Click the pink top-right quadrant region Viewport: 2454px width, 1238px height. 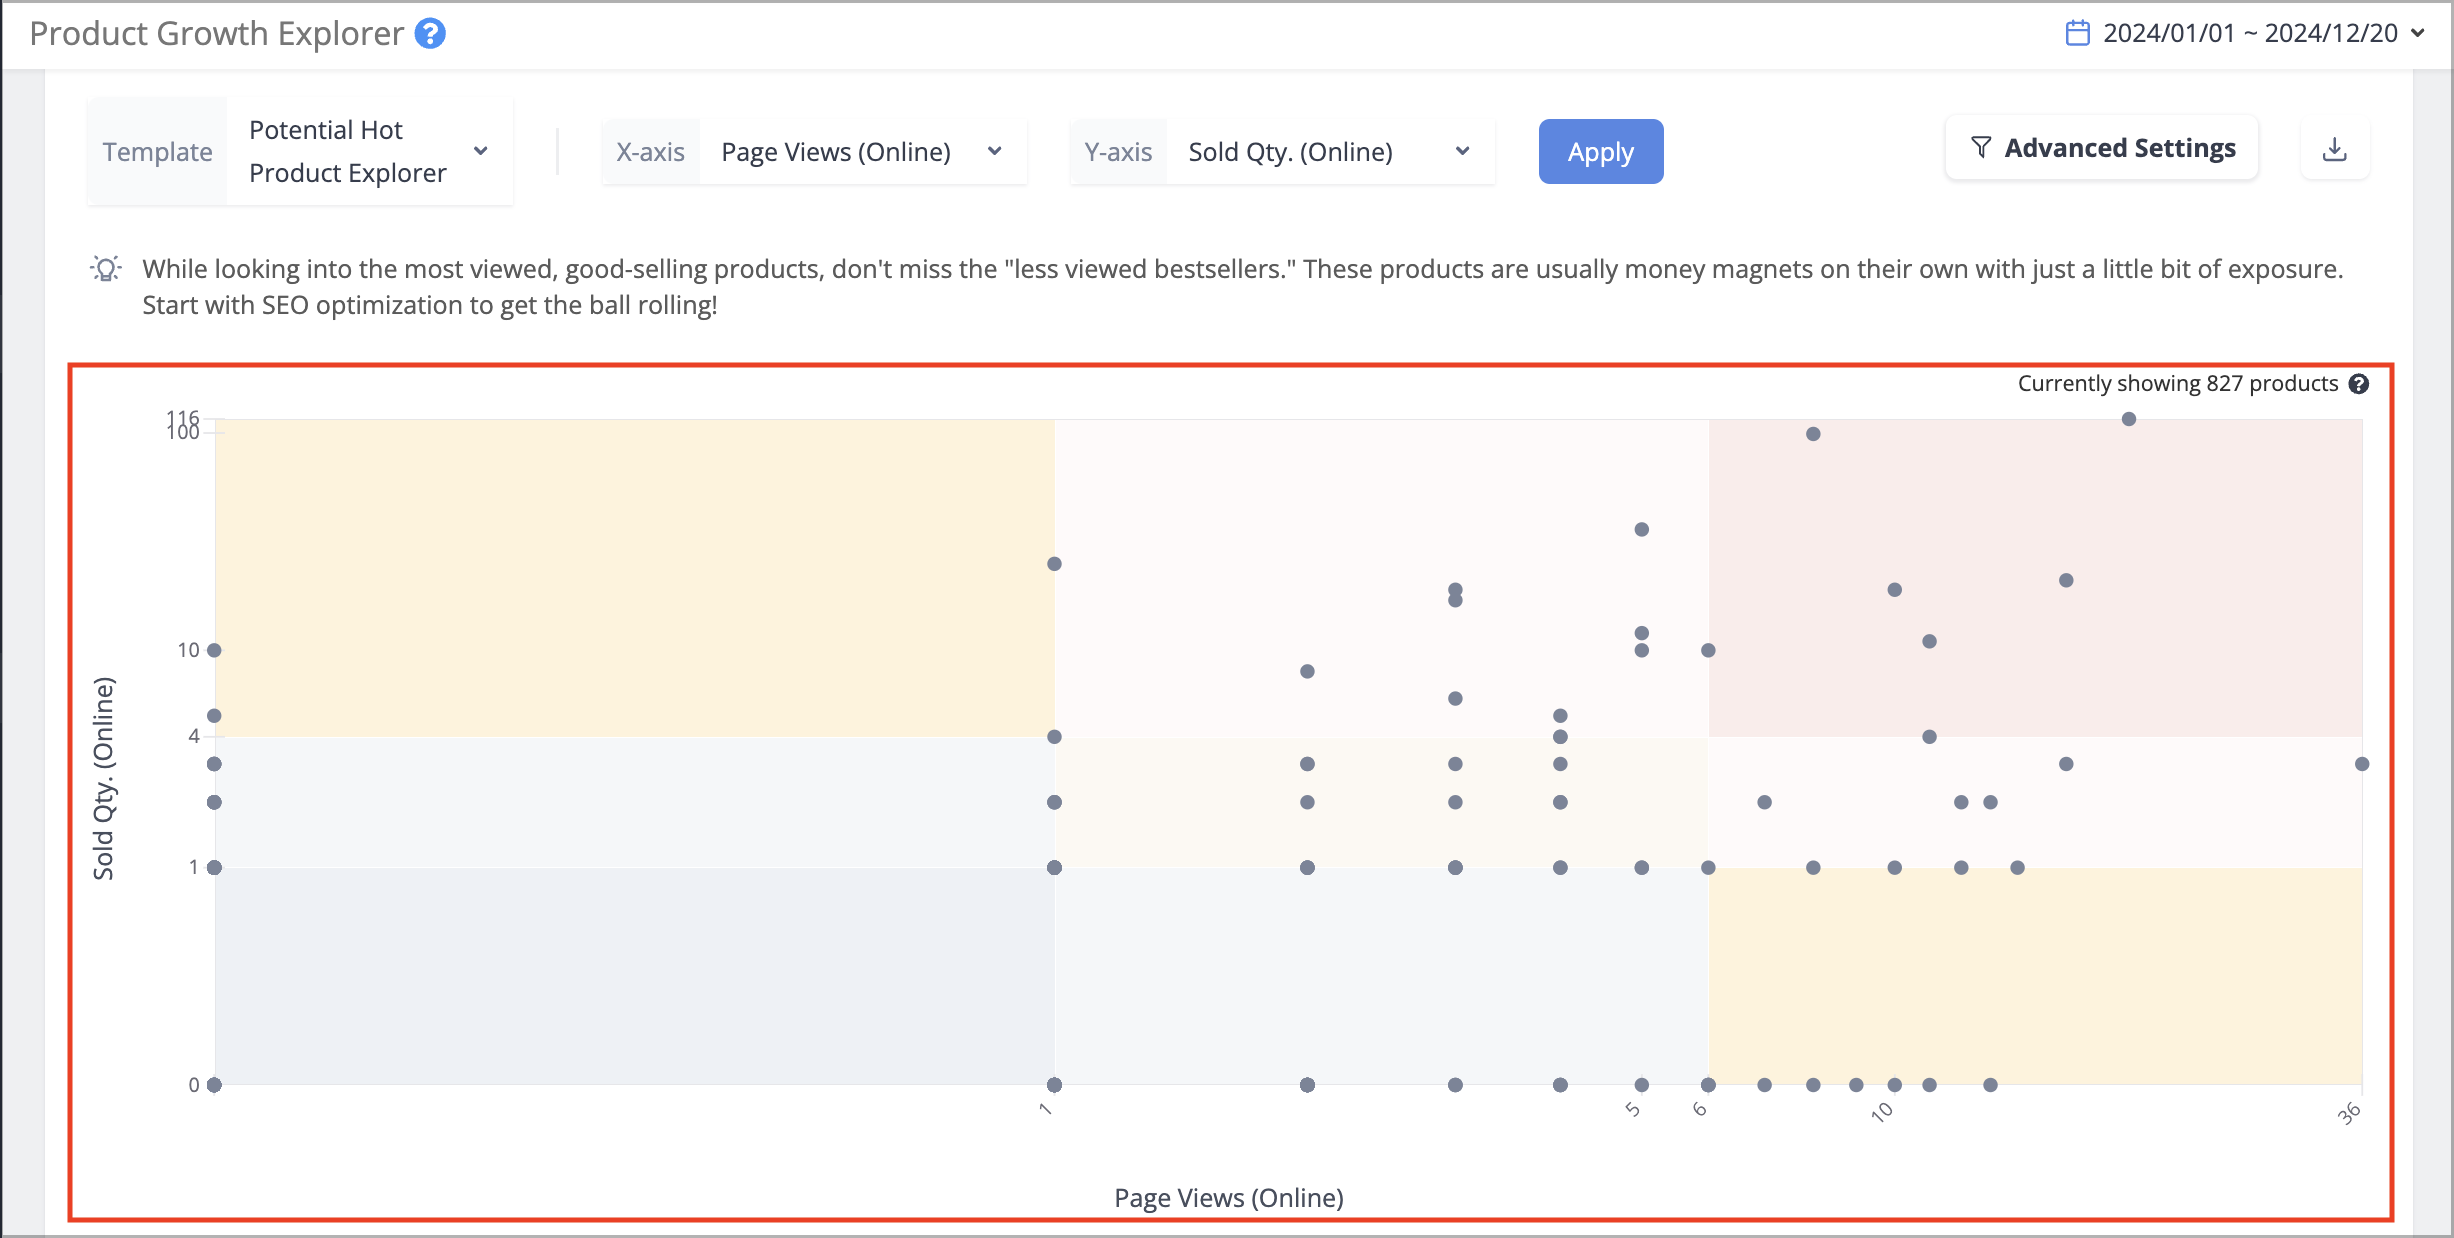[x=2035, y=578]
